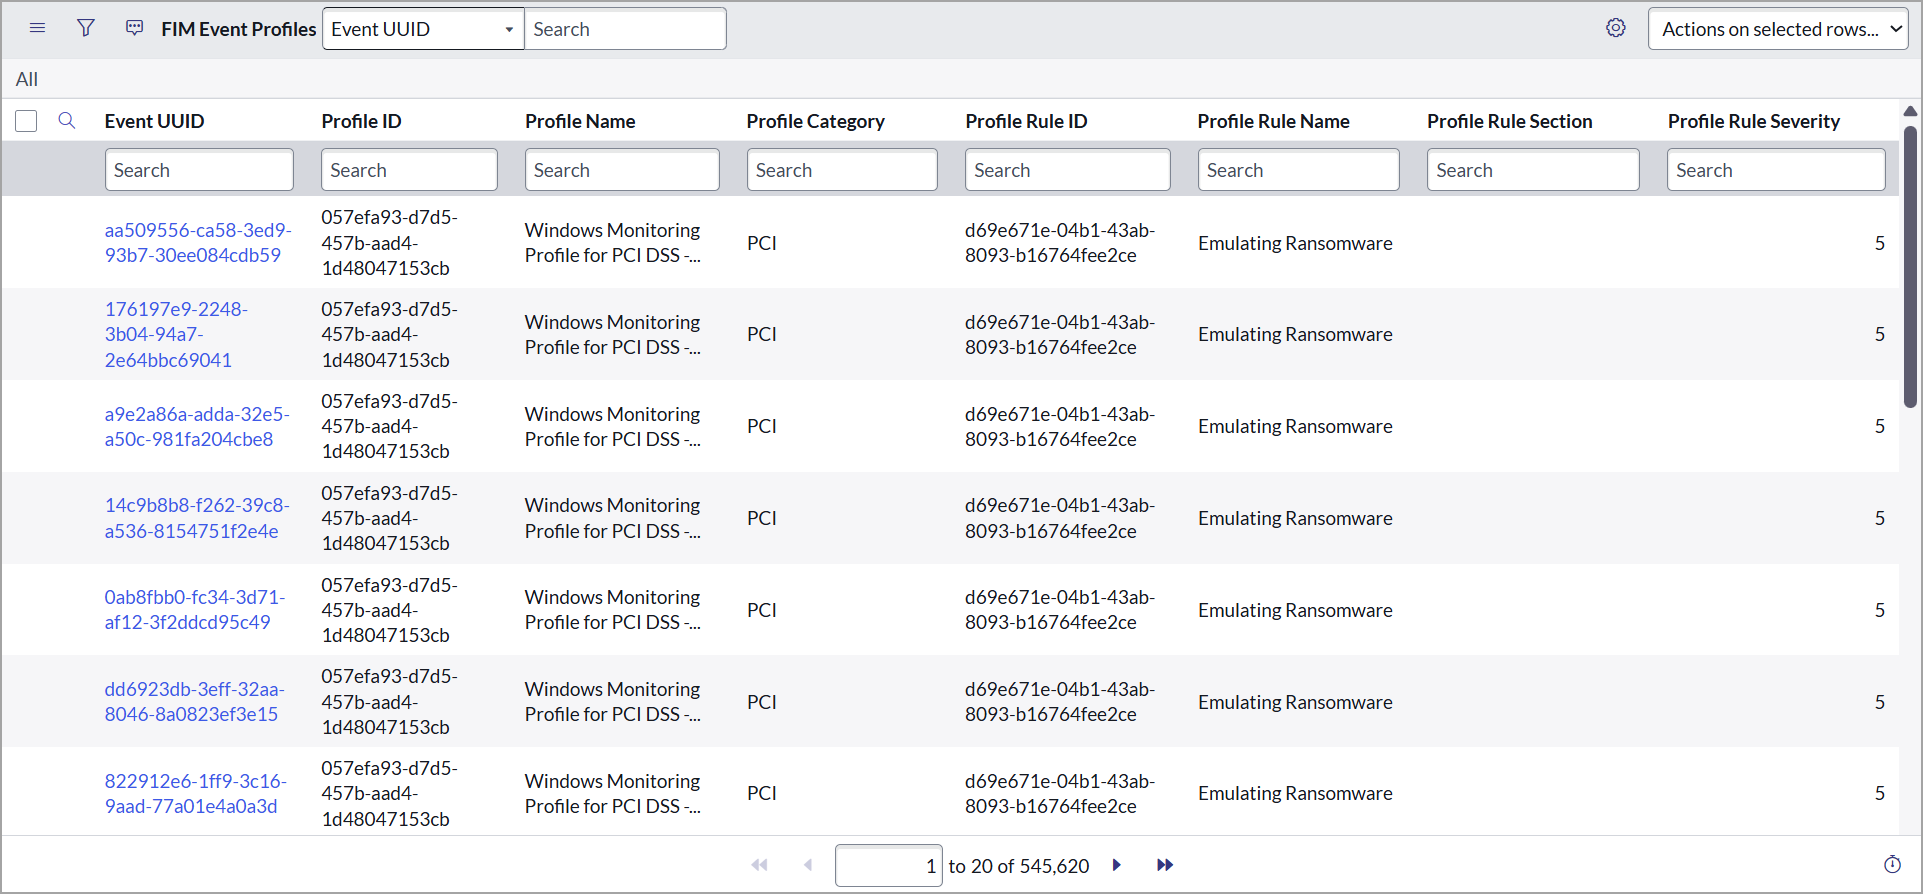Open Actions on selected rows dropdown
Viewport: 1923px width, 894px height.
click(1778, 29)
